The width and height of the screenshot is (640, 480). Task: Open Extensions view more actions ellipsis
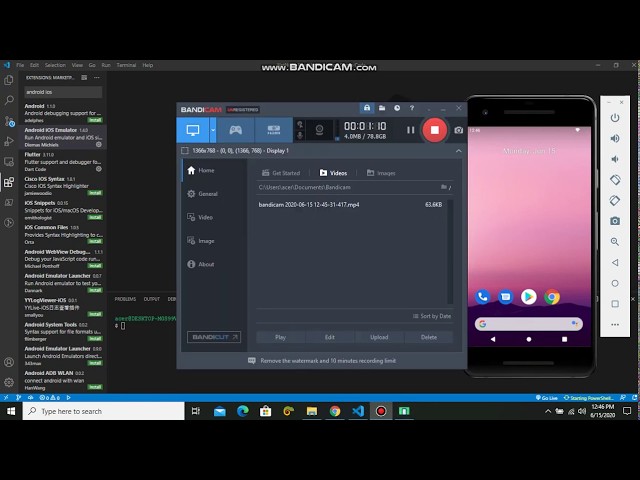coord(97,78)
